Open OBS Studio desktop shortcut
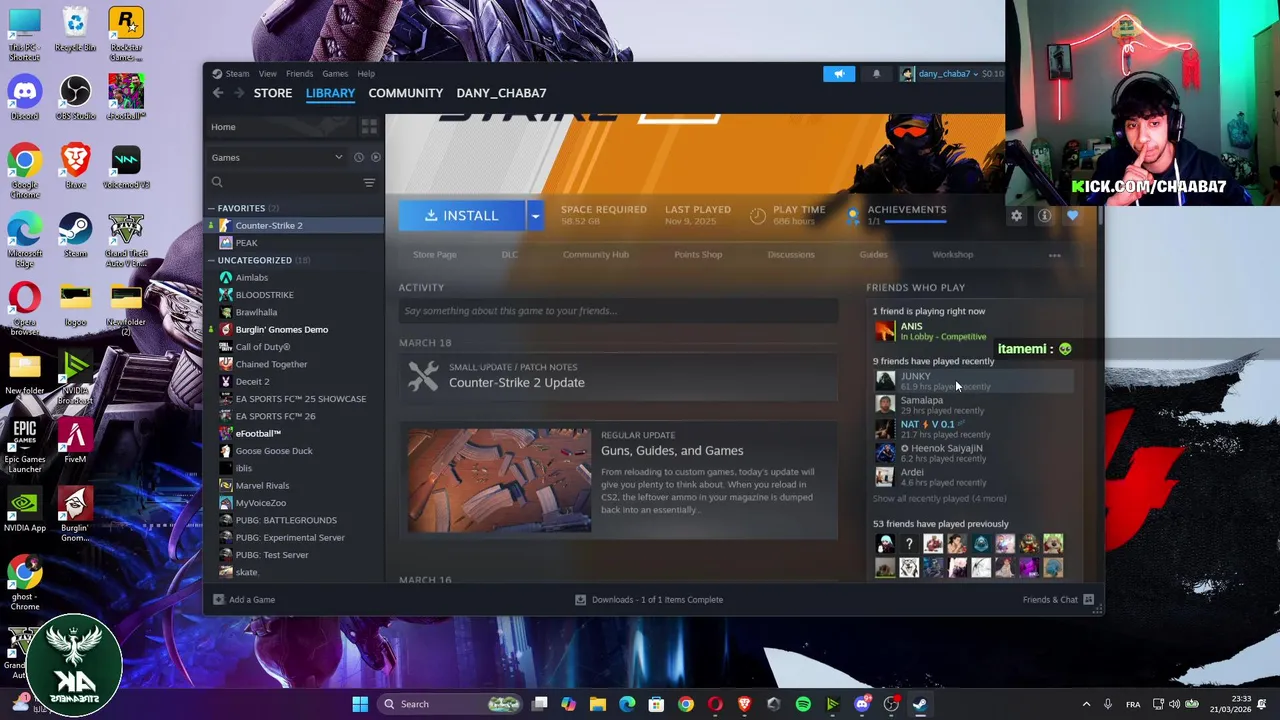Viewport: 1280px width, 720px height. pos(75,98)
